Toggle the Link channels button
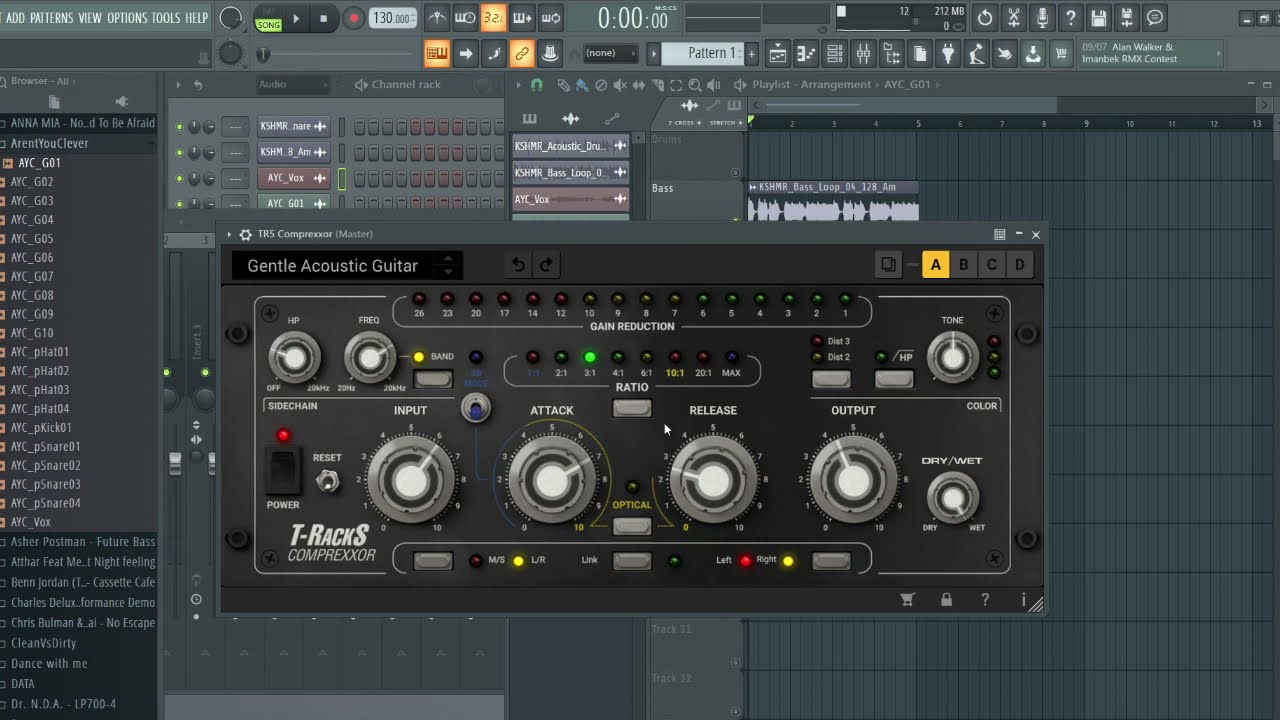The height and width of the screenshot is (720, 1280). [x=632, y=561]
